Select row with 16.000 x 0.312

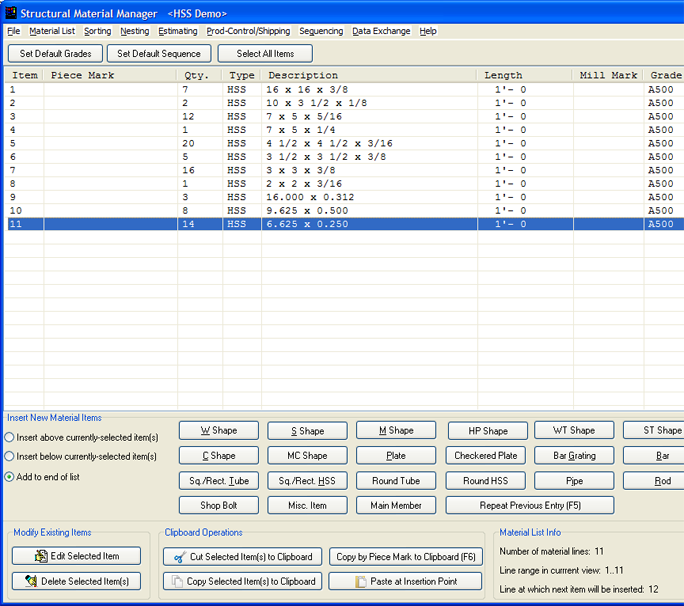coord(345,197)
